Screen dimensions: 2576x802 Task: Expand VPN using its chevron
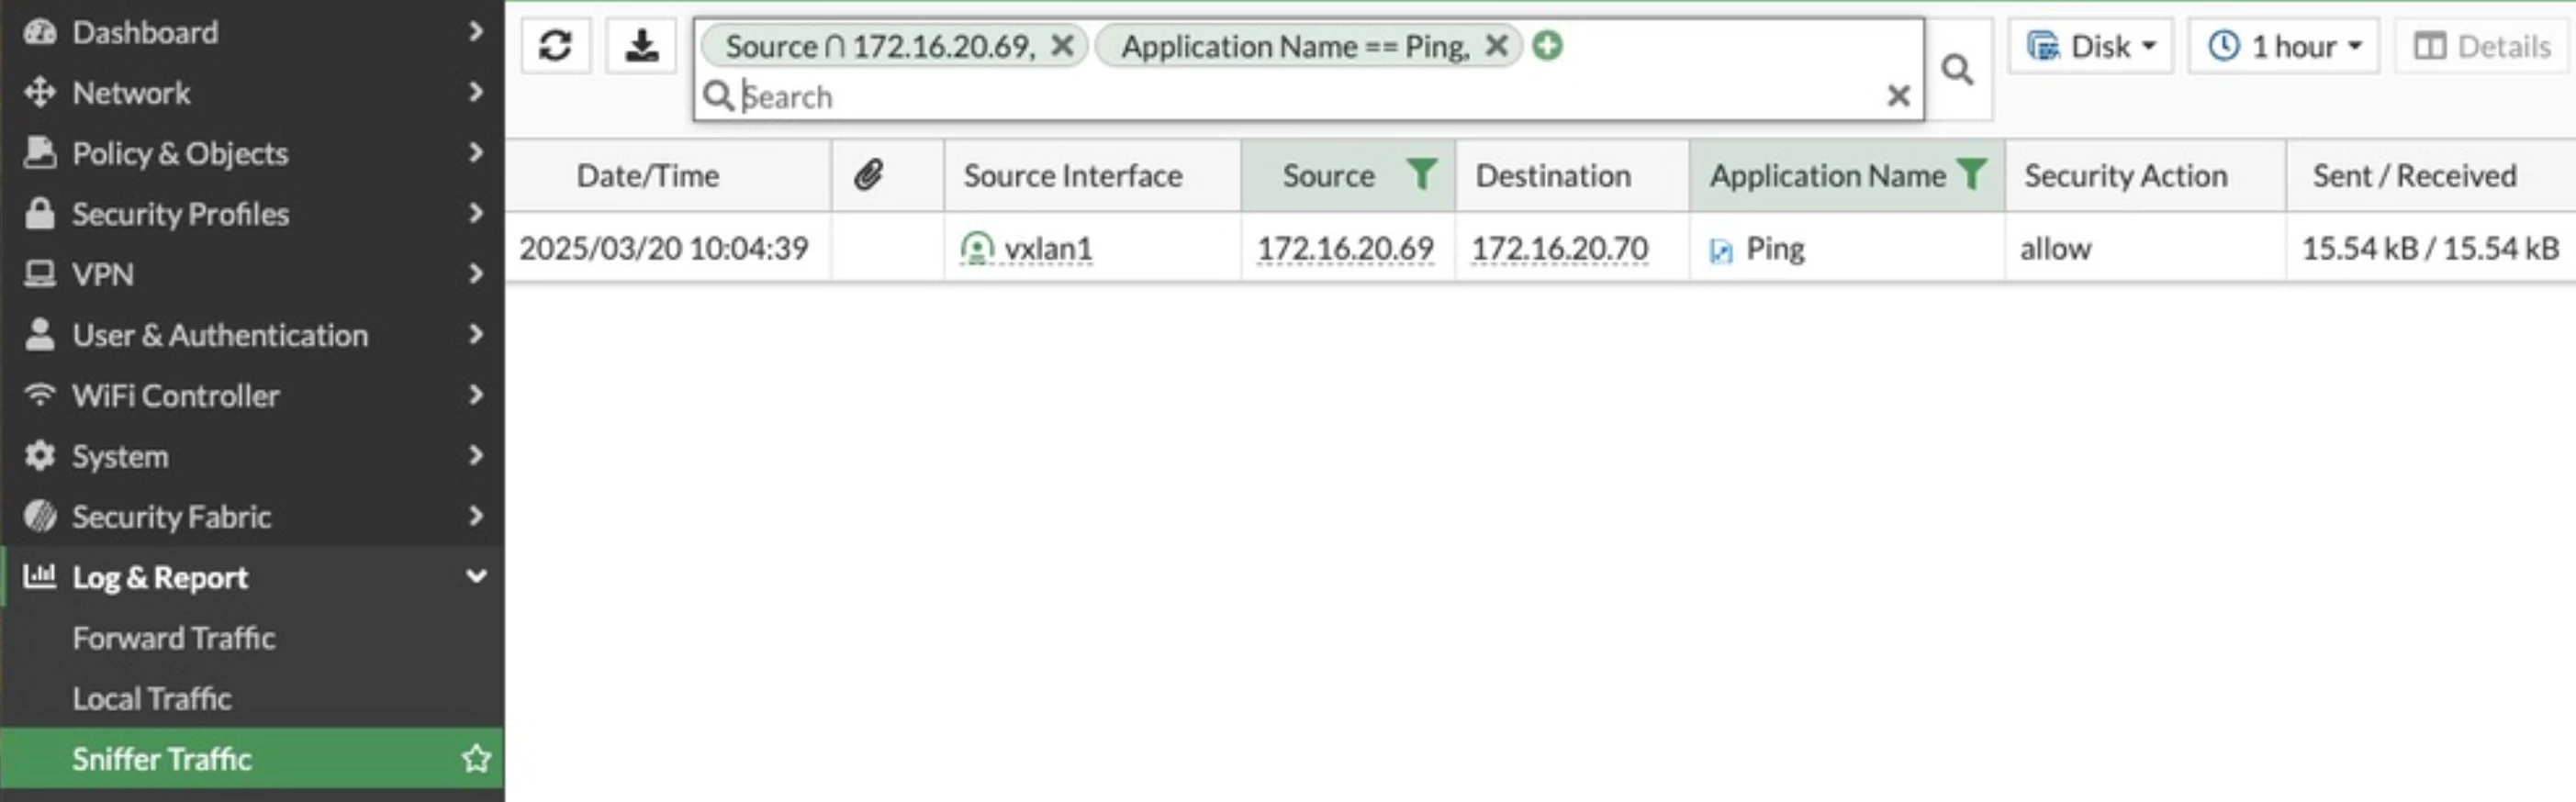[476, 273]
